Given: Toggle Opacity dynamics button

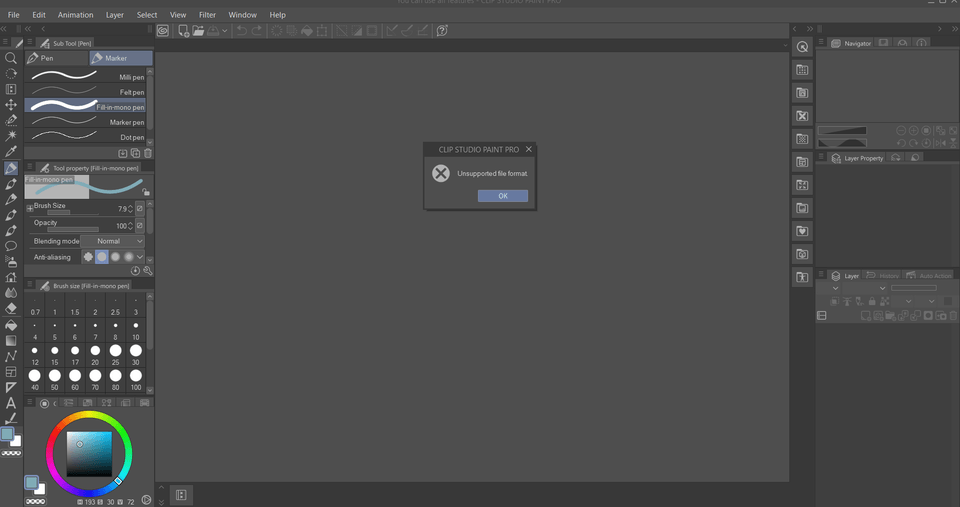Looking at the screenshot, I should (x=140, y=225).
